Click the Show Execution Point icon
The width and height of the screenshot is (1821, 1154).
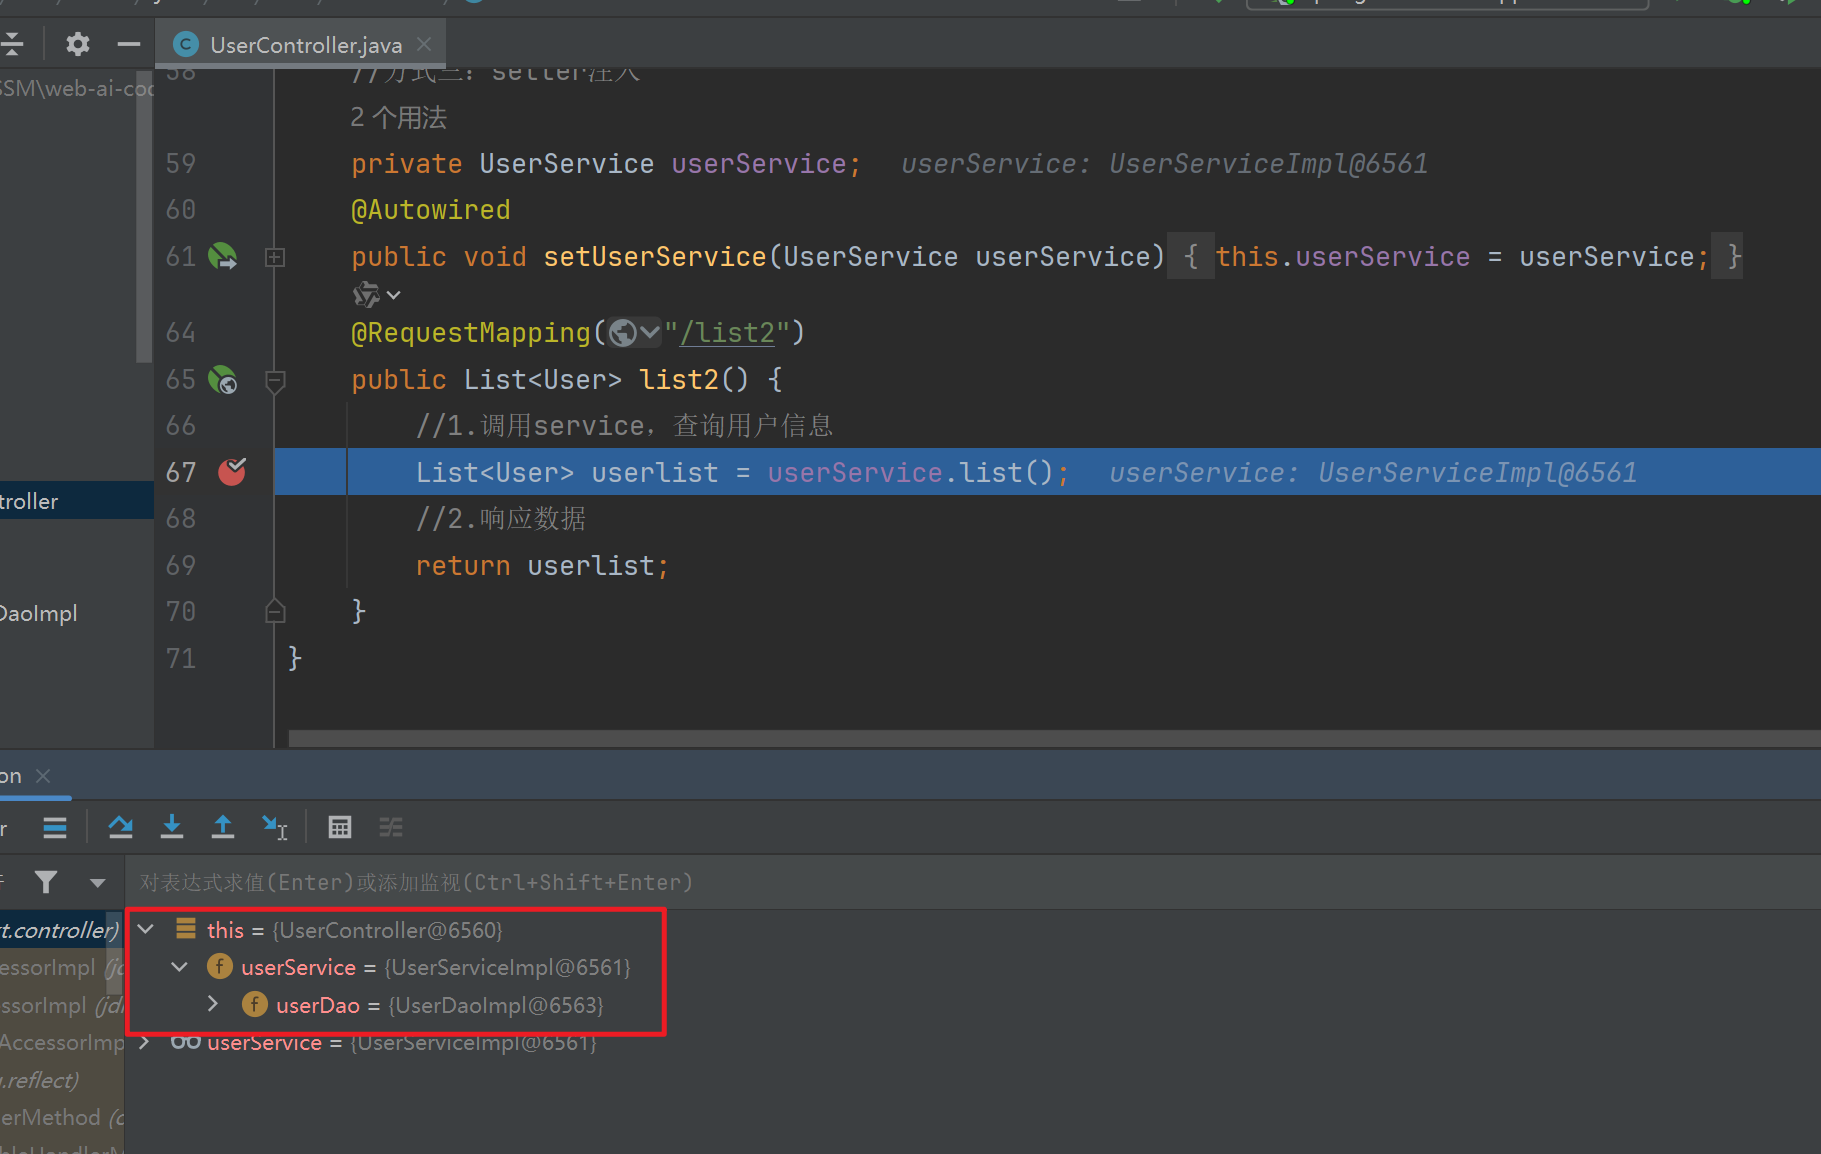[55, 827]
